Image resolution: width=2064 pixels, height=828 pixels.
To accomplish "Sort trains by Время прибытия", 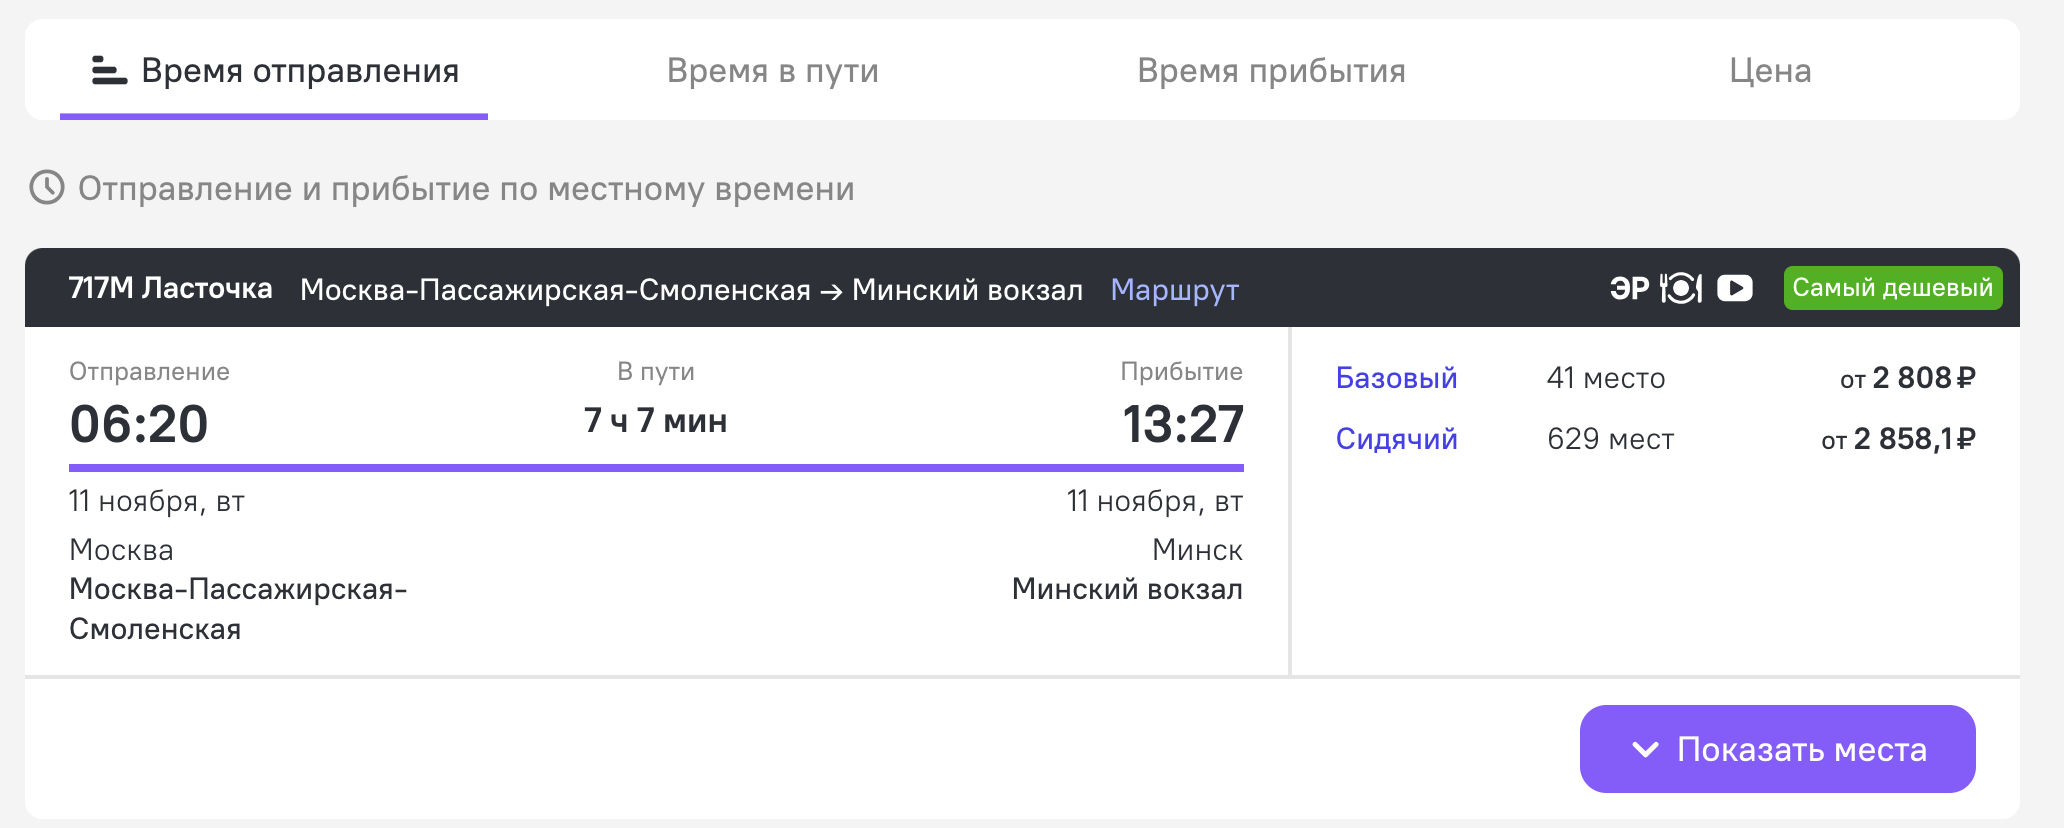I will pyautogui.click(x=1271, y=71).
